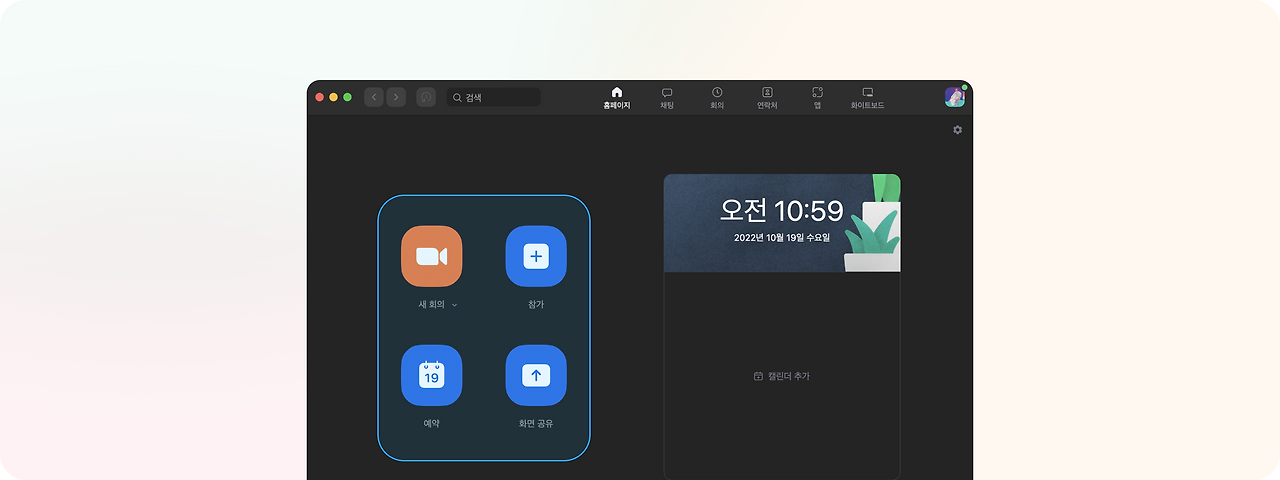Image resolution: width=1280 pixels, height=480 pixels.
Task: Click the 화면 공유 (Share Screen) arrow icon
Action: (536, 375)
